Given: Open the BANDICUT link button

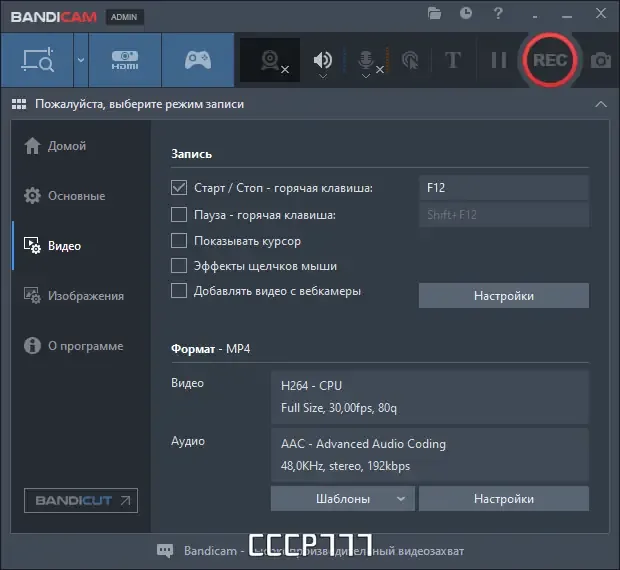Looking at the screenshot, I should (81, 500).
